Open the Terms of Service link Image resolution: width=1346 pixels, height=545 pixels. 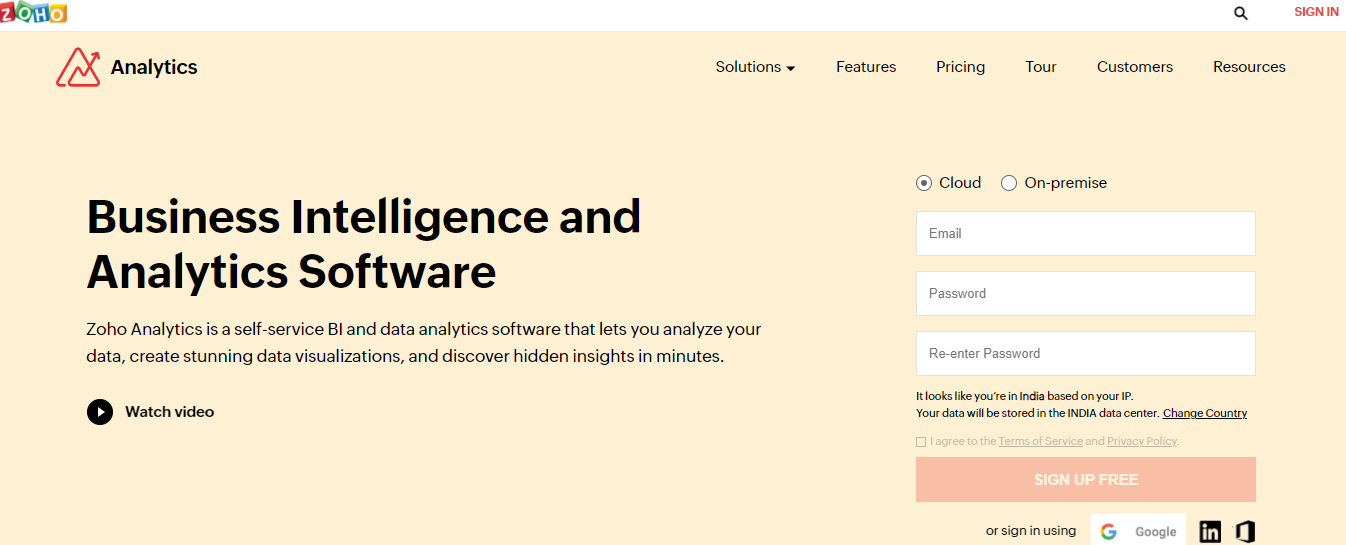(1040, 441)
